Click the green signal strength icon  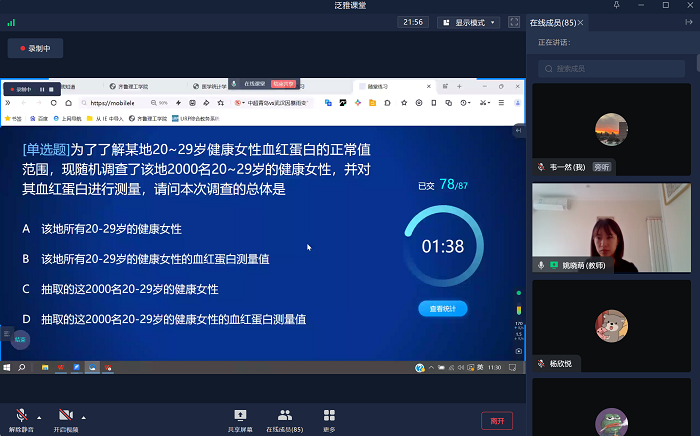tap(11, 22)
